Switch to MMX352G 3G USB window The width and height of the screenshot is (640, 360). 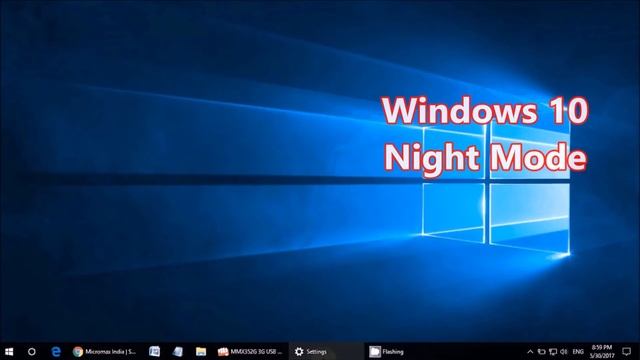tap(249, 351)
